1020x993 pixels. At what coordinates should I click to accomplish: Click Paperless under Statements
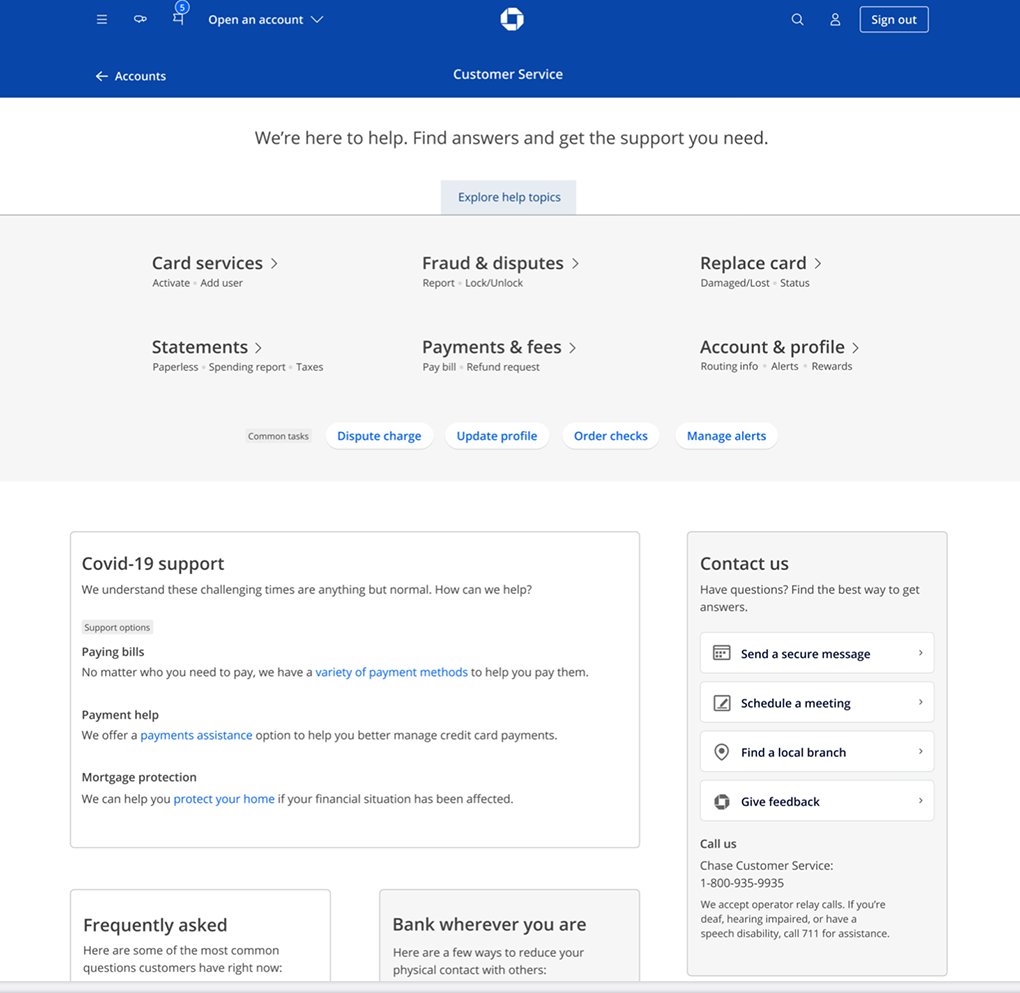tap(175, 367)
